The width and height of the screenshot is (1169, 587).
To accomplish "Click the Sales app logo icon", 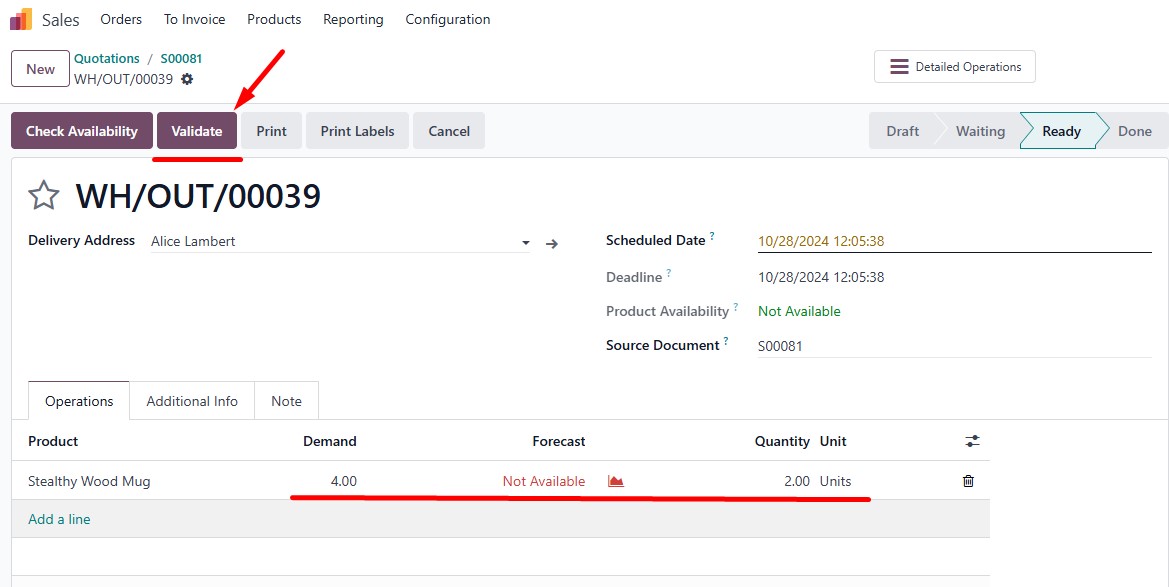I will pos(21,19).
